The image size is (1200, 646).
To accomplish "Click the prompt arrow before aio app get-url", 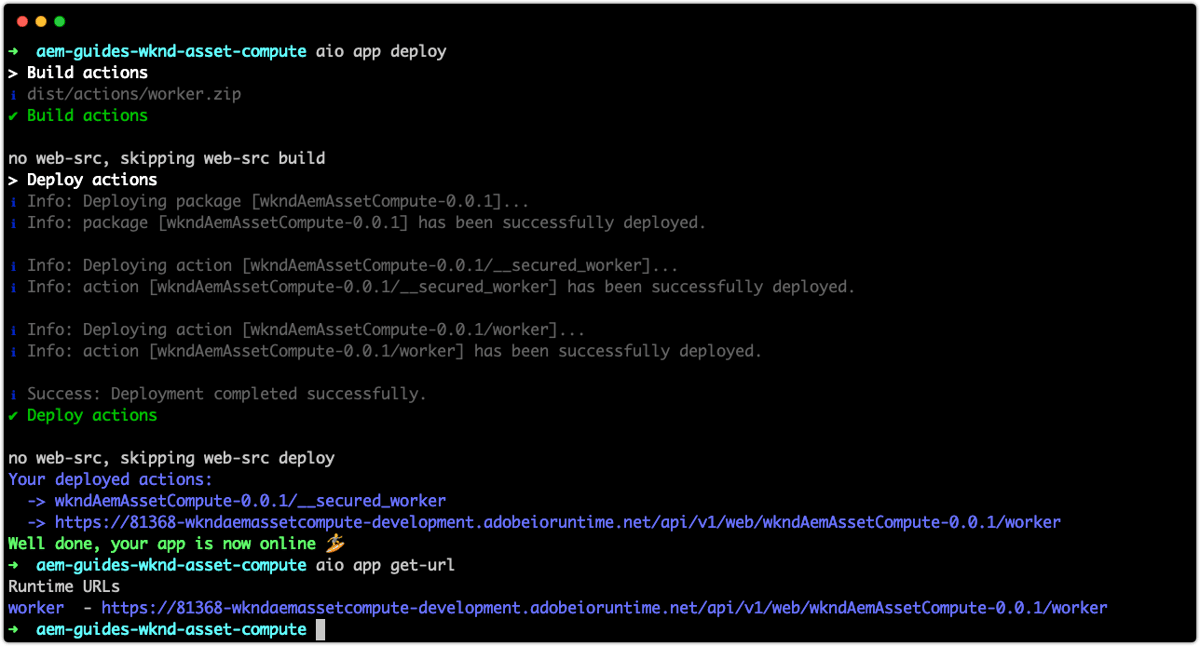I will click(13, 564).
